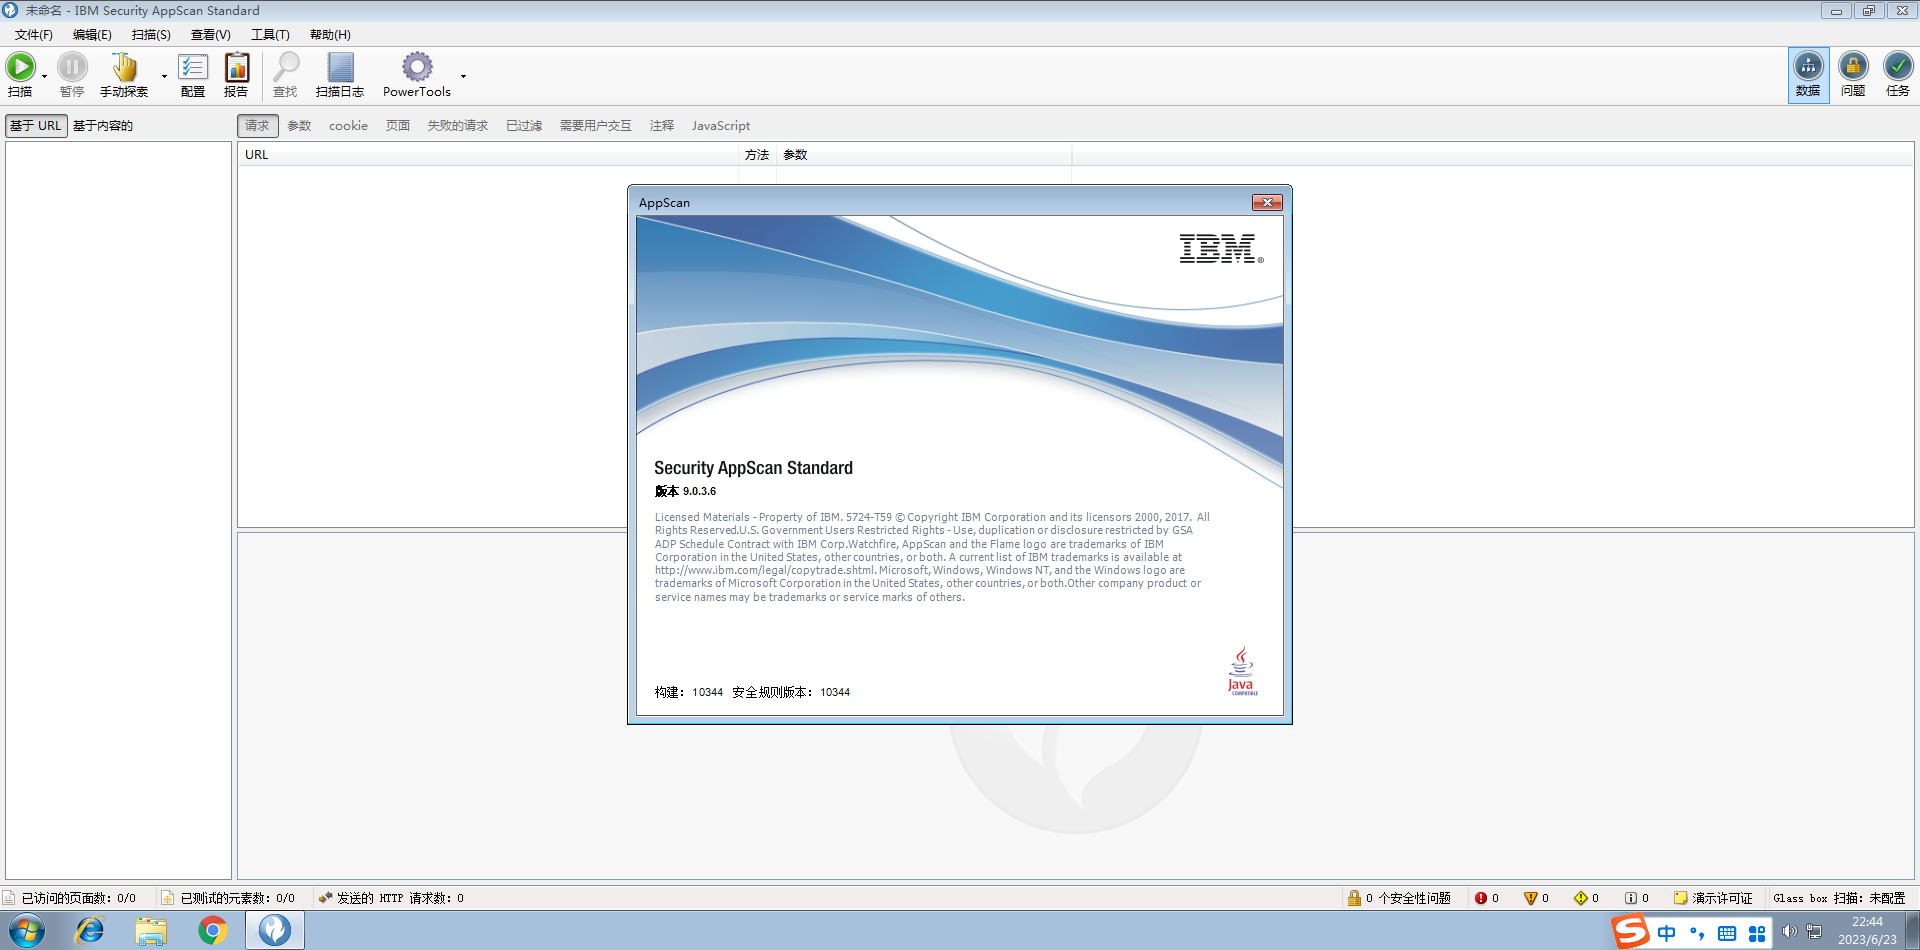Viewport: 1920px width, 950px height.
Task: Open the 扫描(S) menu
Action: (x=151, y=35)
